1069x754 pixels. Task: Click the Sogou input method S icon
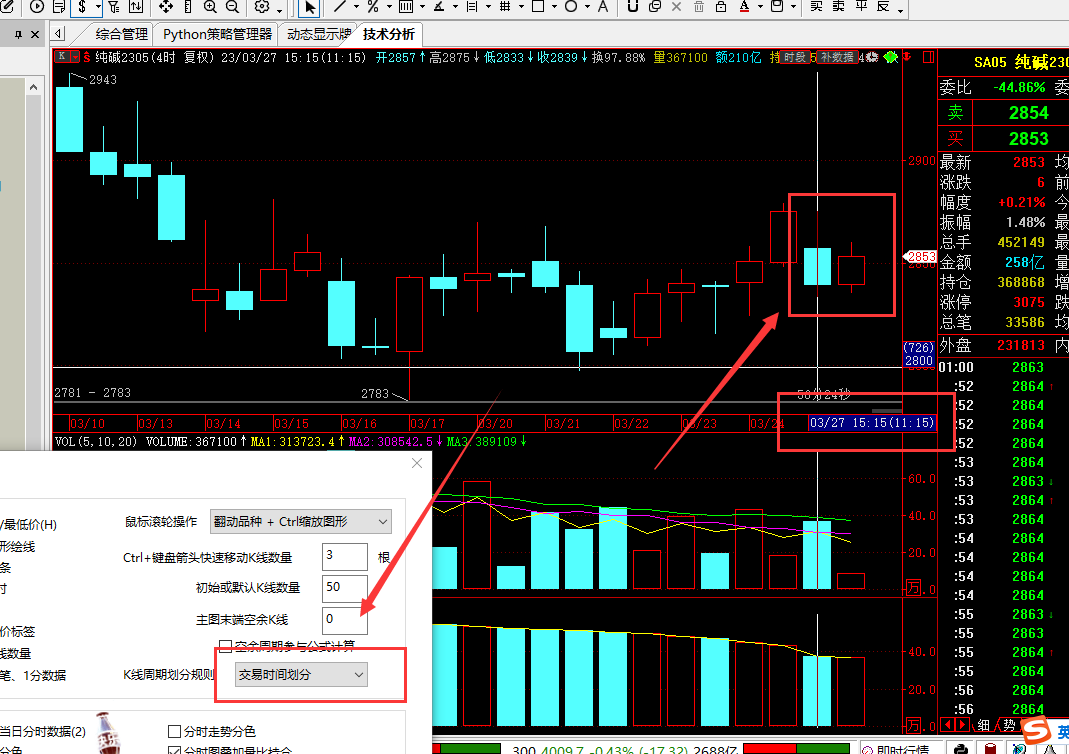pos(1036,731)
